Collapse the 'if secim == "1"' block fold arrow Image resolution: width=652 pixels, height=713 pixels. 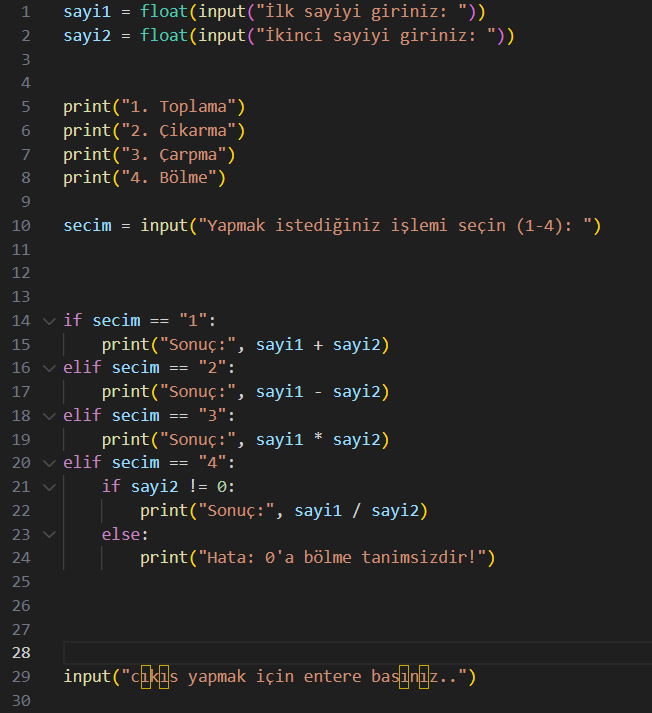click(49, 321)
